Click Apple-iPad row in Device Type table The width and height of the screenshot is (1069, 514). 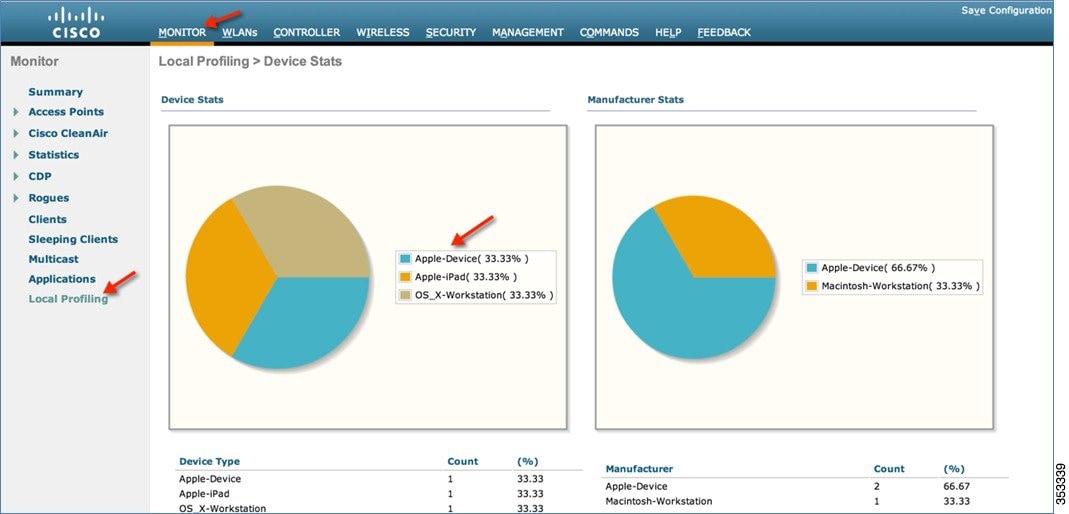point(378,494)
